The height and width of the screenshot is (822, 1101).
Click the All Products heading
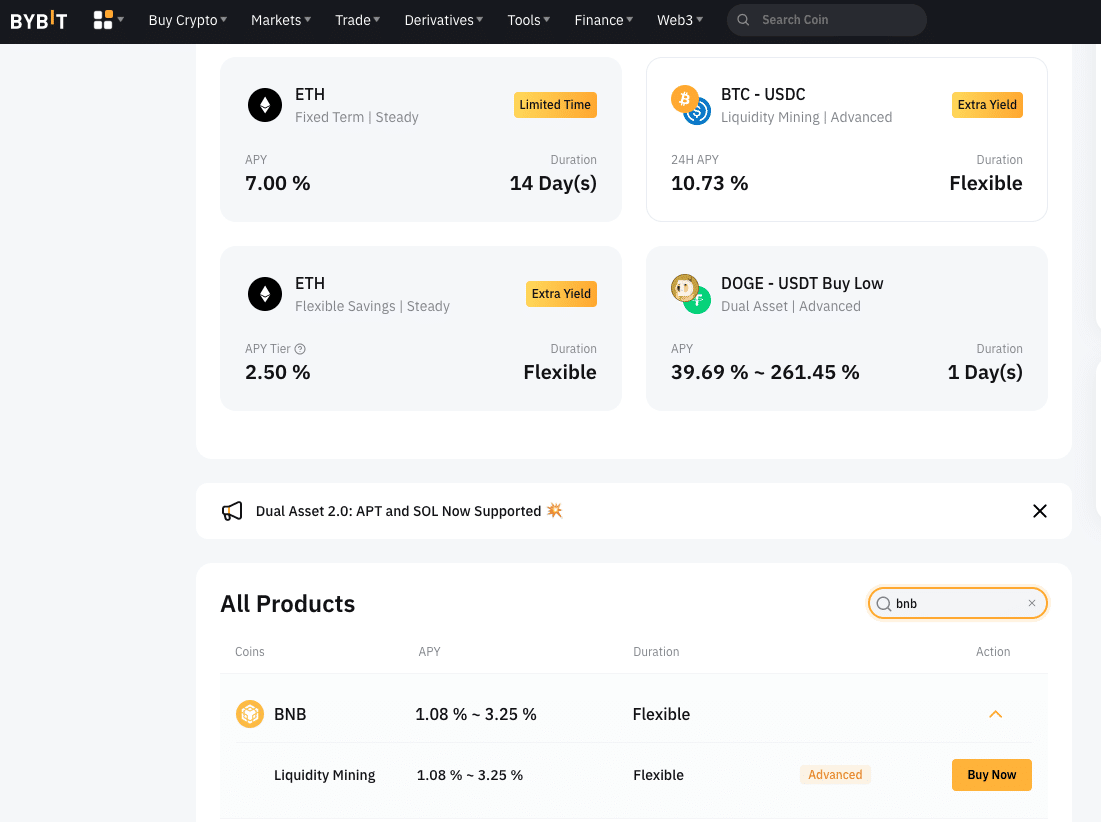[x=288, y=604]
